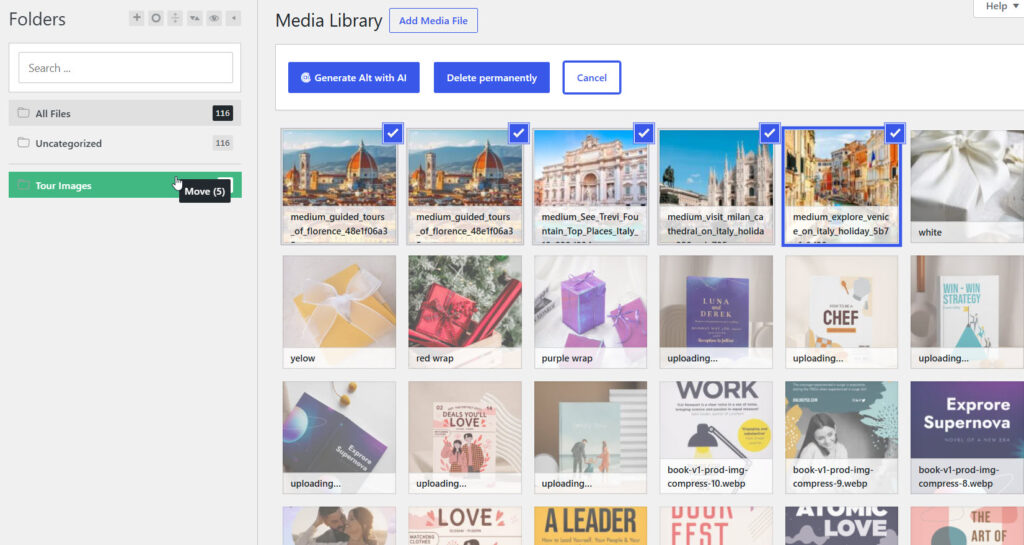1024x545 pixels.
Task: Click the Add Media File button
Action: (x=433, y=21)
